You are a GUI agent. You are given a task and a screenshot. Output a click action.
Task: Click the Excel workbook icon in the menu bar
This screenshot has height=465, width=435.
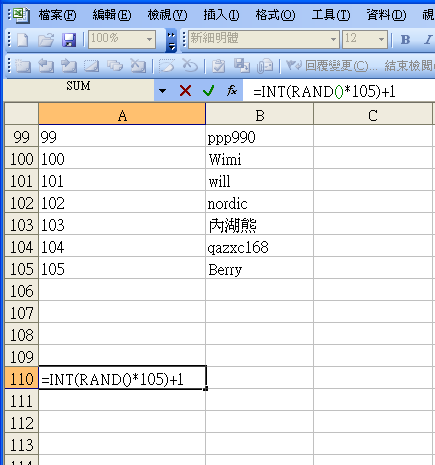(x=22, y=15)
